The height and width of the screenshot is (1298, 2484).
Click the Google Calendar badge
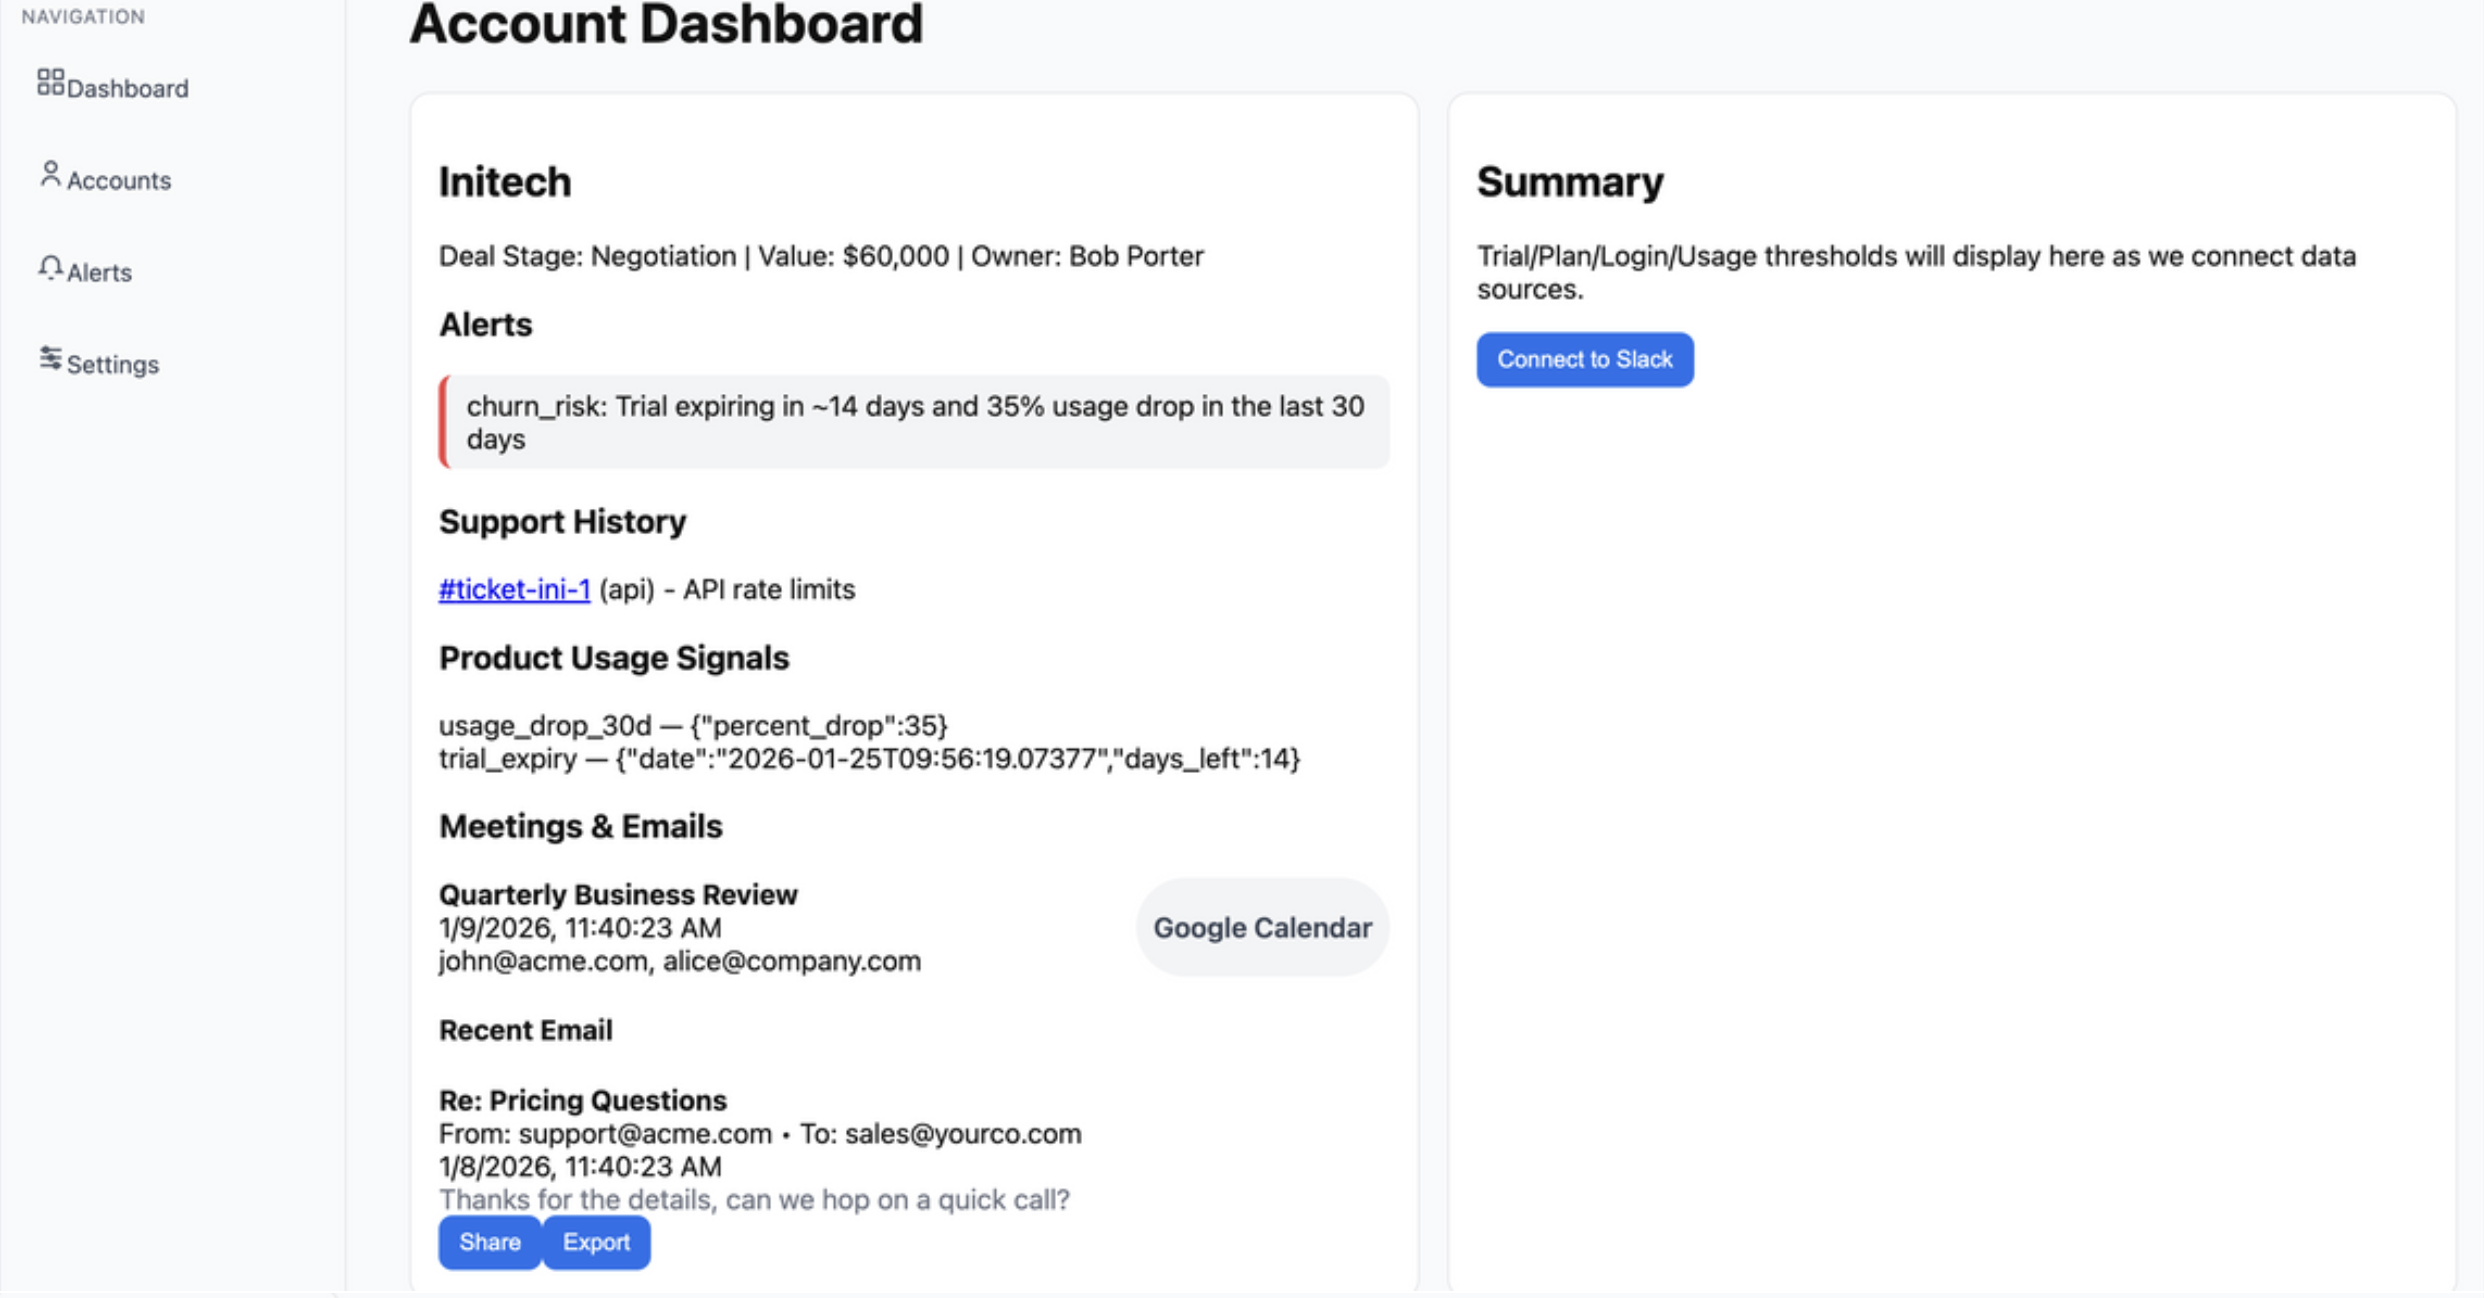(1262, 928)
